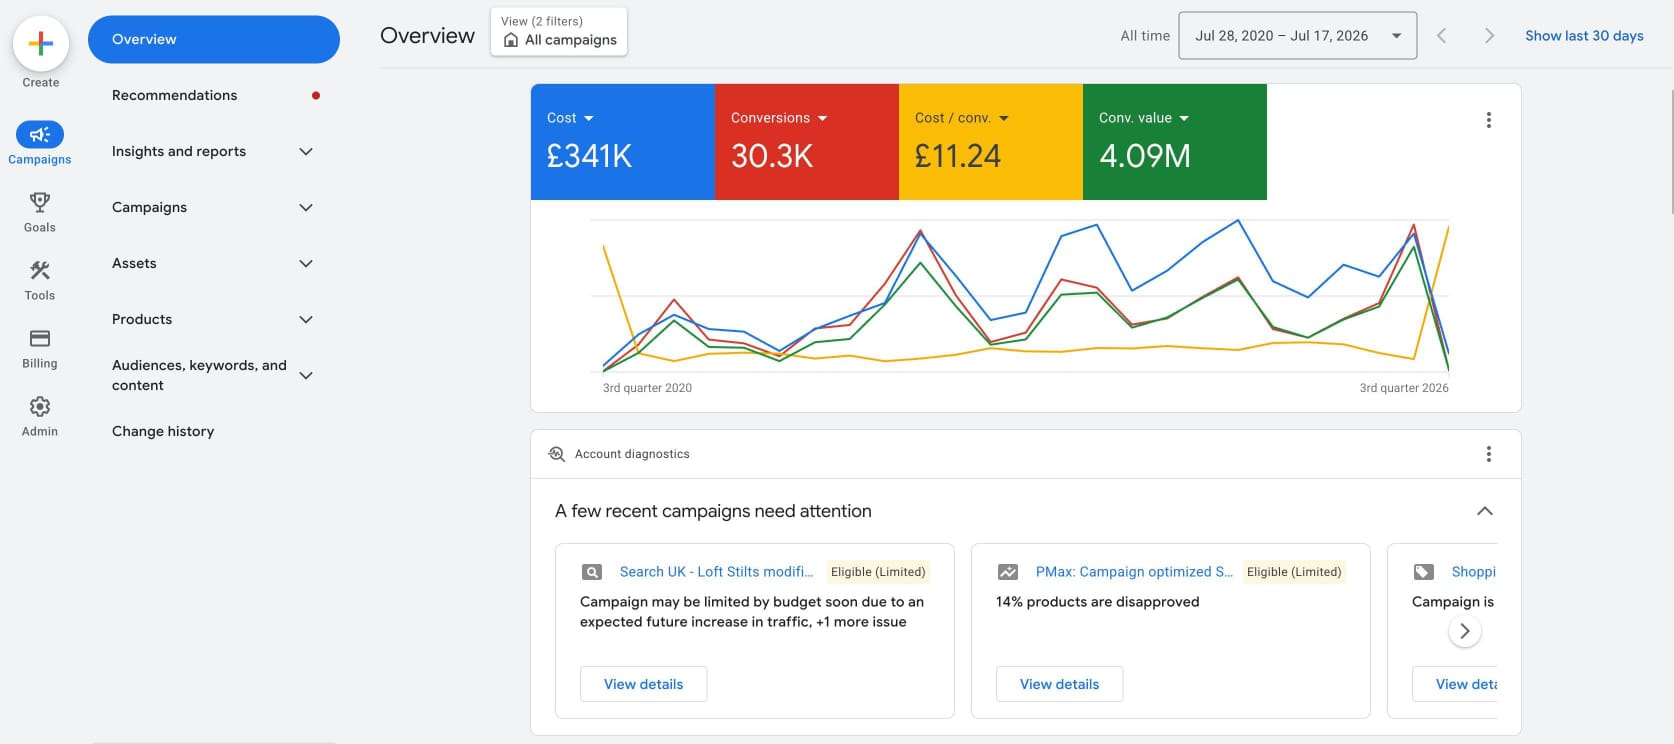The height and width of the screenshot is (744, 1674).
Task: Click the 4.09M conversion value figure
Action: pyautogui.click(x=1144, y=156)
